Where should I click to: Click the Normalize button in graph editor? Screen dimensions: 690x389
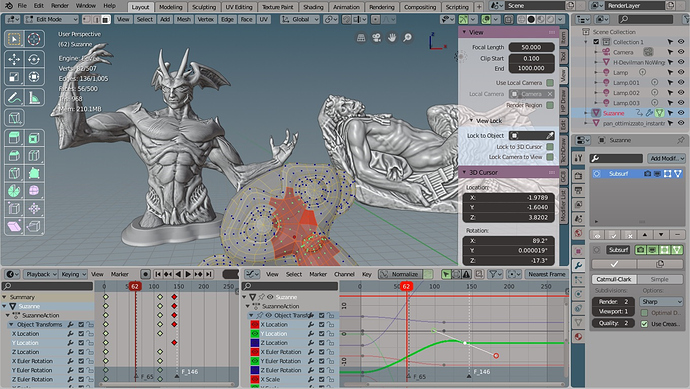400,274
